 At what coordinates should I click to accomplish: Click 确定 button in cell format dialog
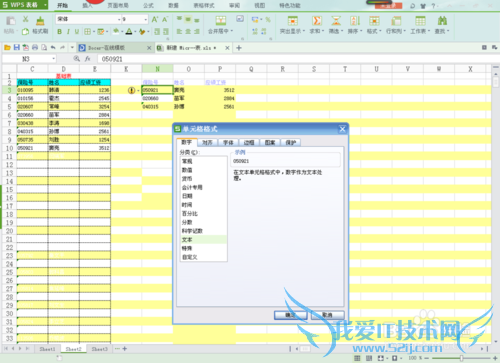(x=291, y=315)
